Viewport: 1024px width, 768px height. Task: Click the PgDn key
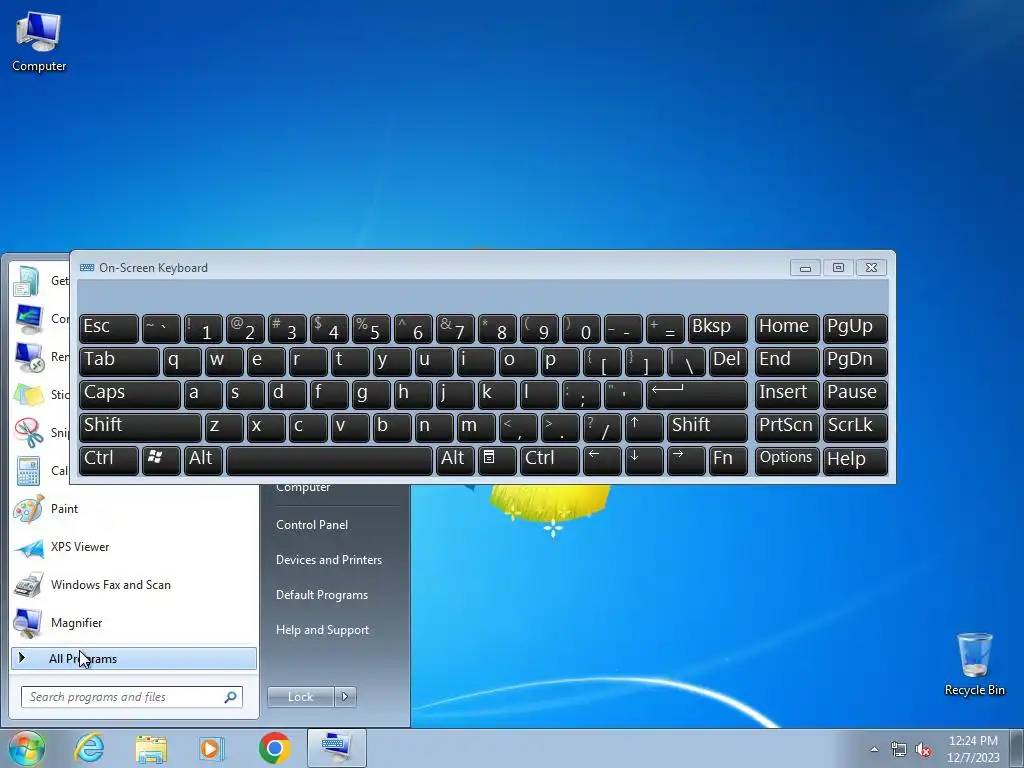[855, 361]
